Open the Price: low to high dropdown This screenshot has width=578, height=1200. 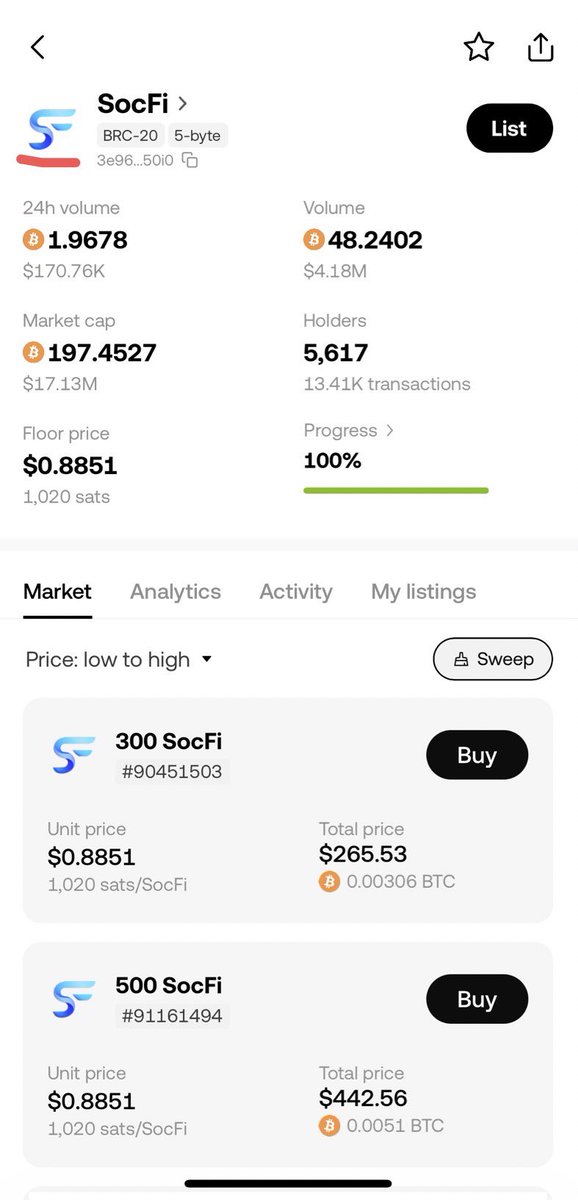119,659
